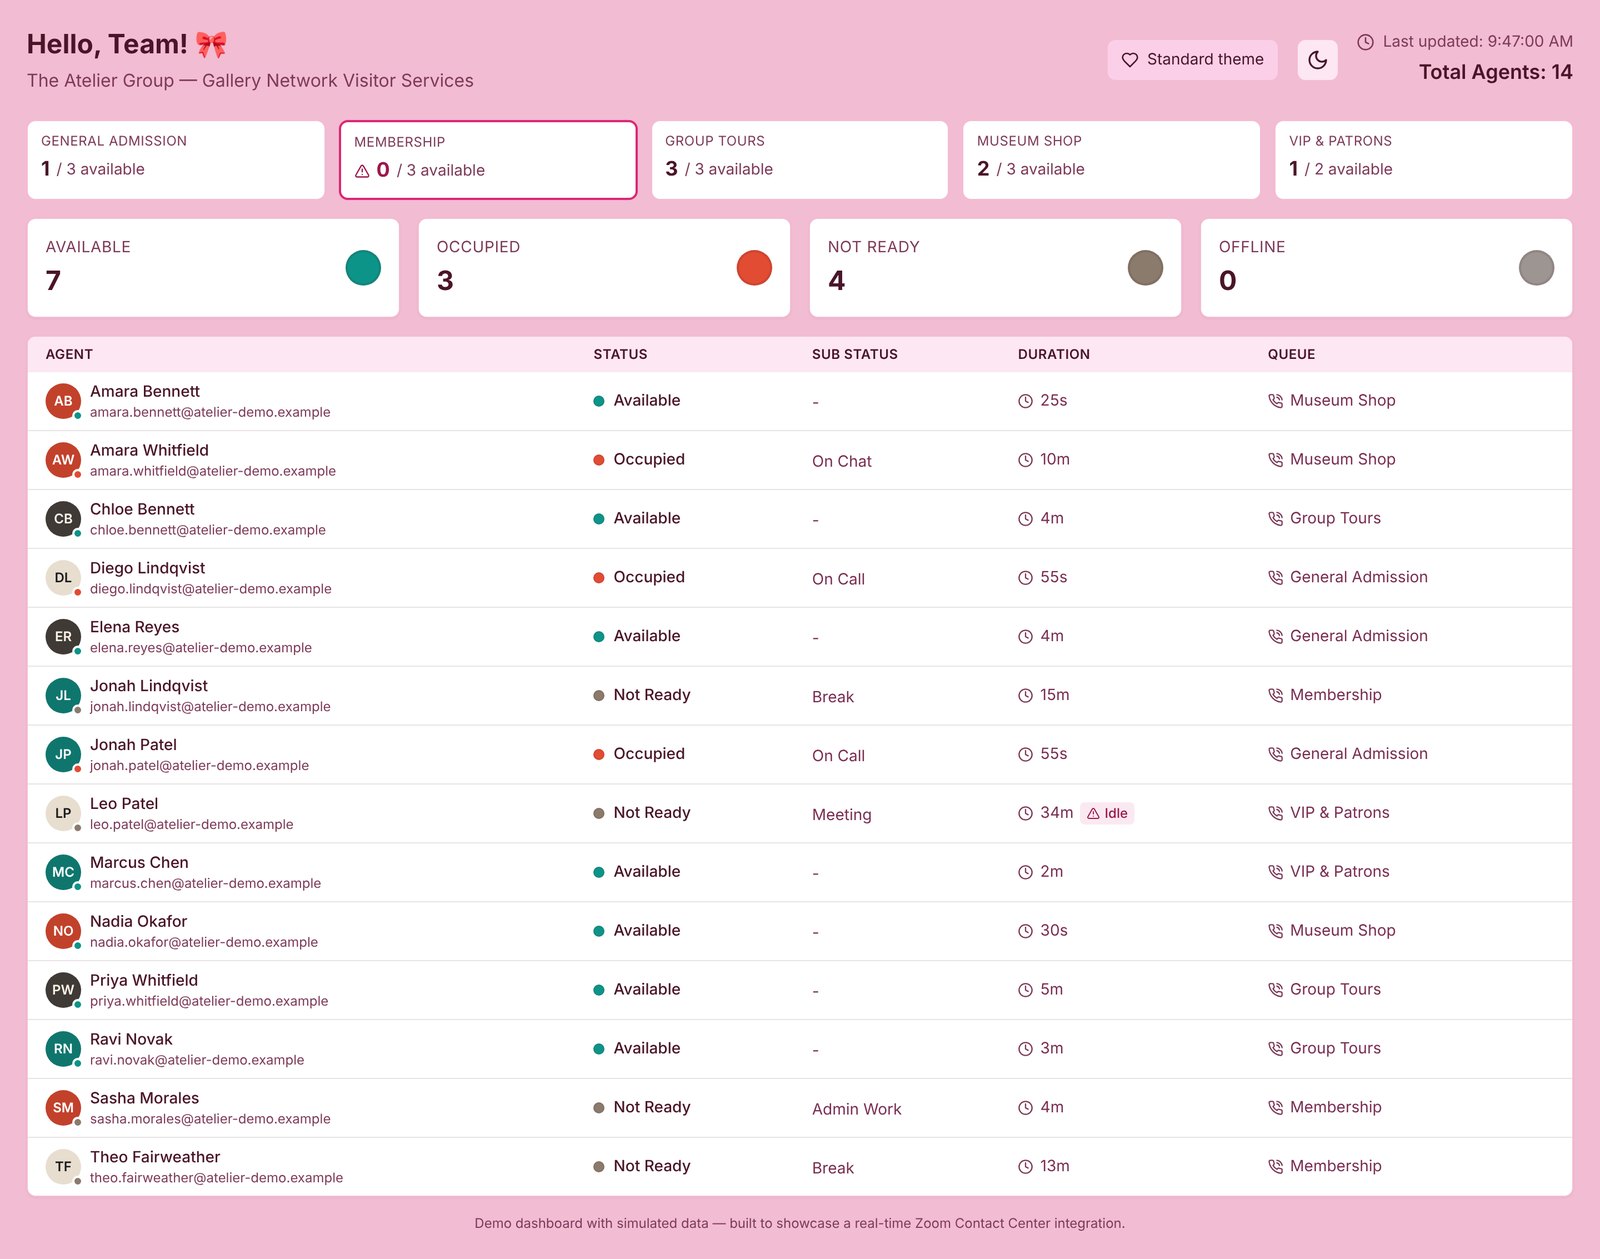Click the clock icon beside Last updated
This screenshot has height=1259, width=1600.
click(1365, 42)
